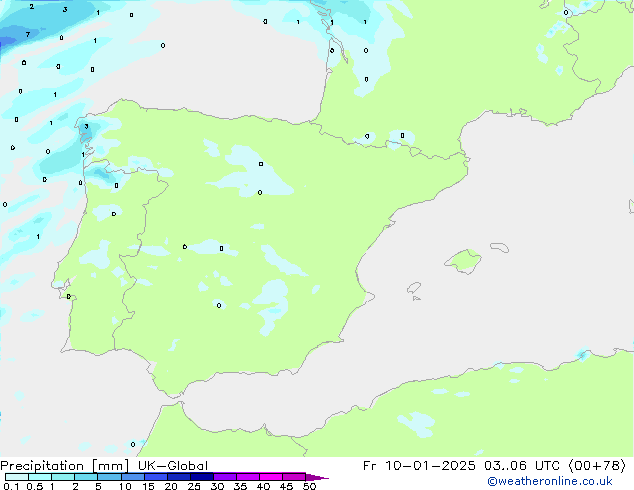The height and width of the screenshot is (490, 634).
Task: Pick the 15–20 mm legend swatch
Action: tap(156, 477)
